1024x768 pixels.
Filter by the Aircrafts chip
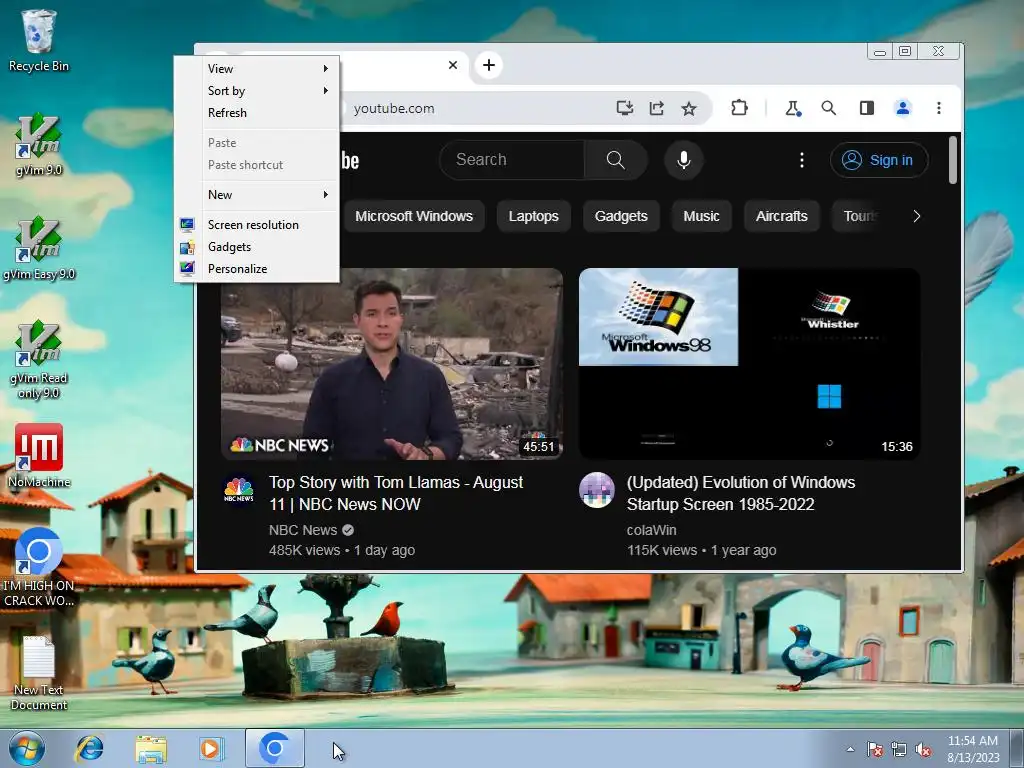point(782,216)
